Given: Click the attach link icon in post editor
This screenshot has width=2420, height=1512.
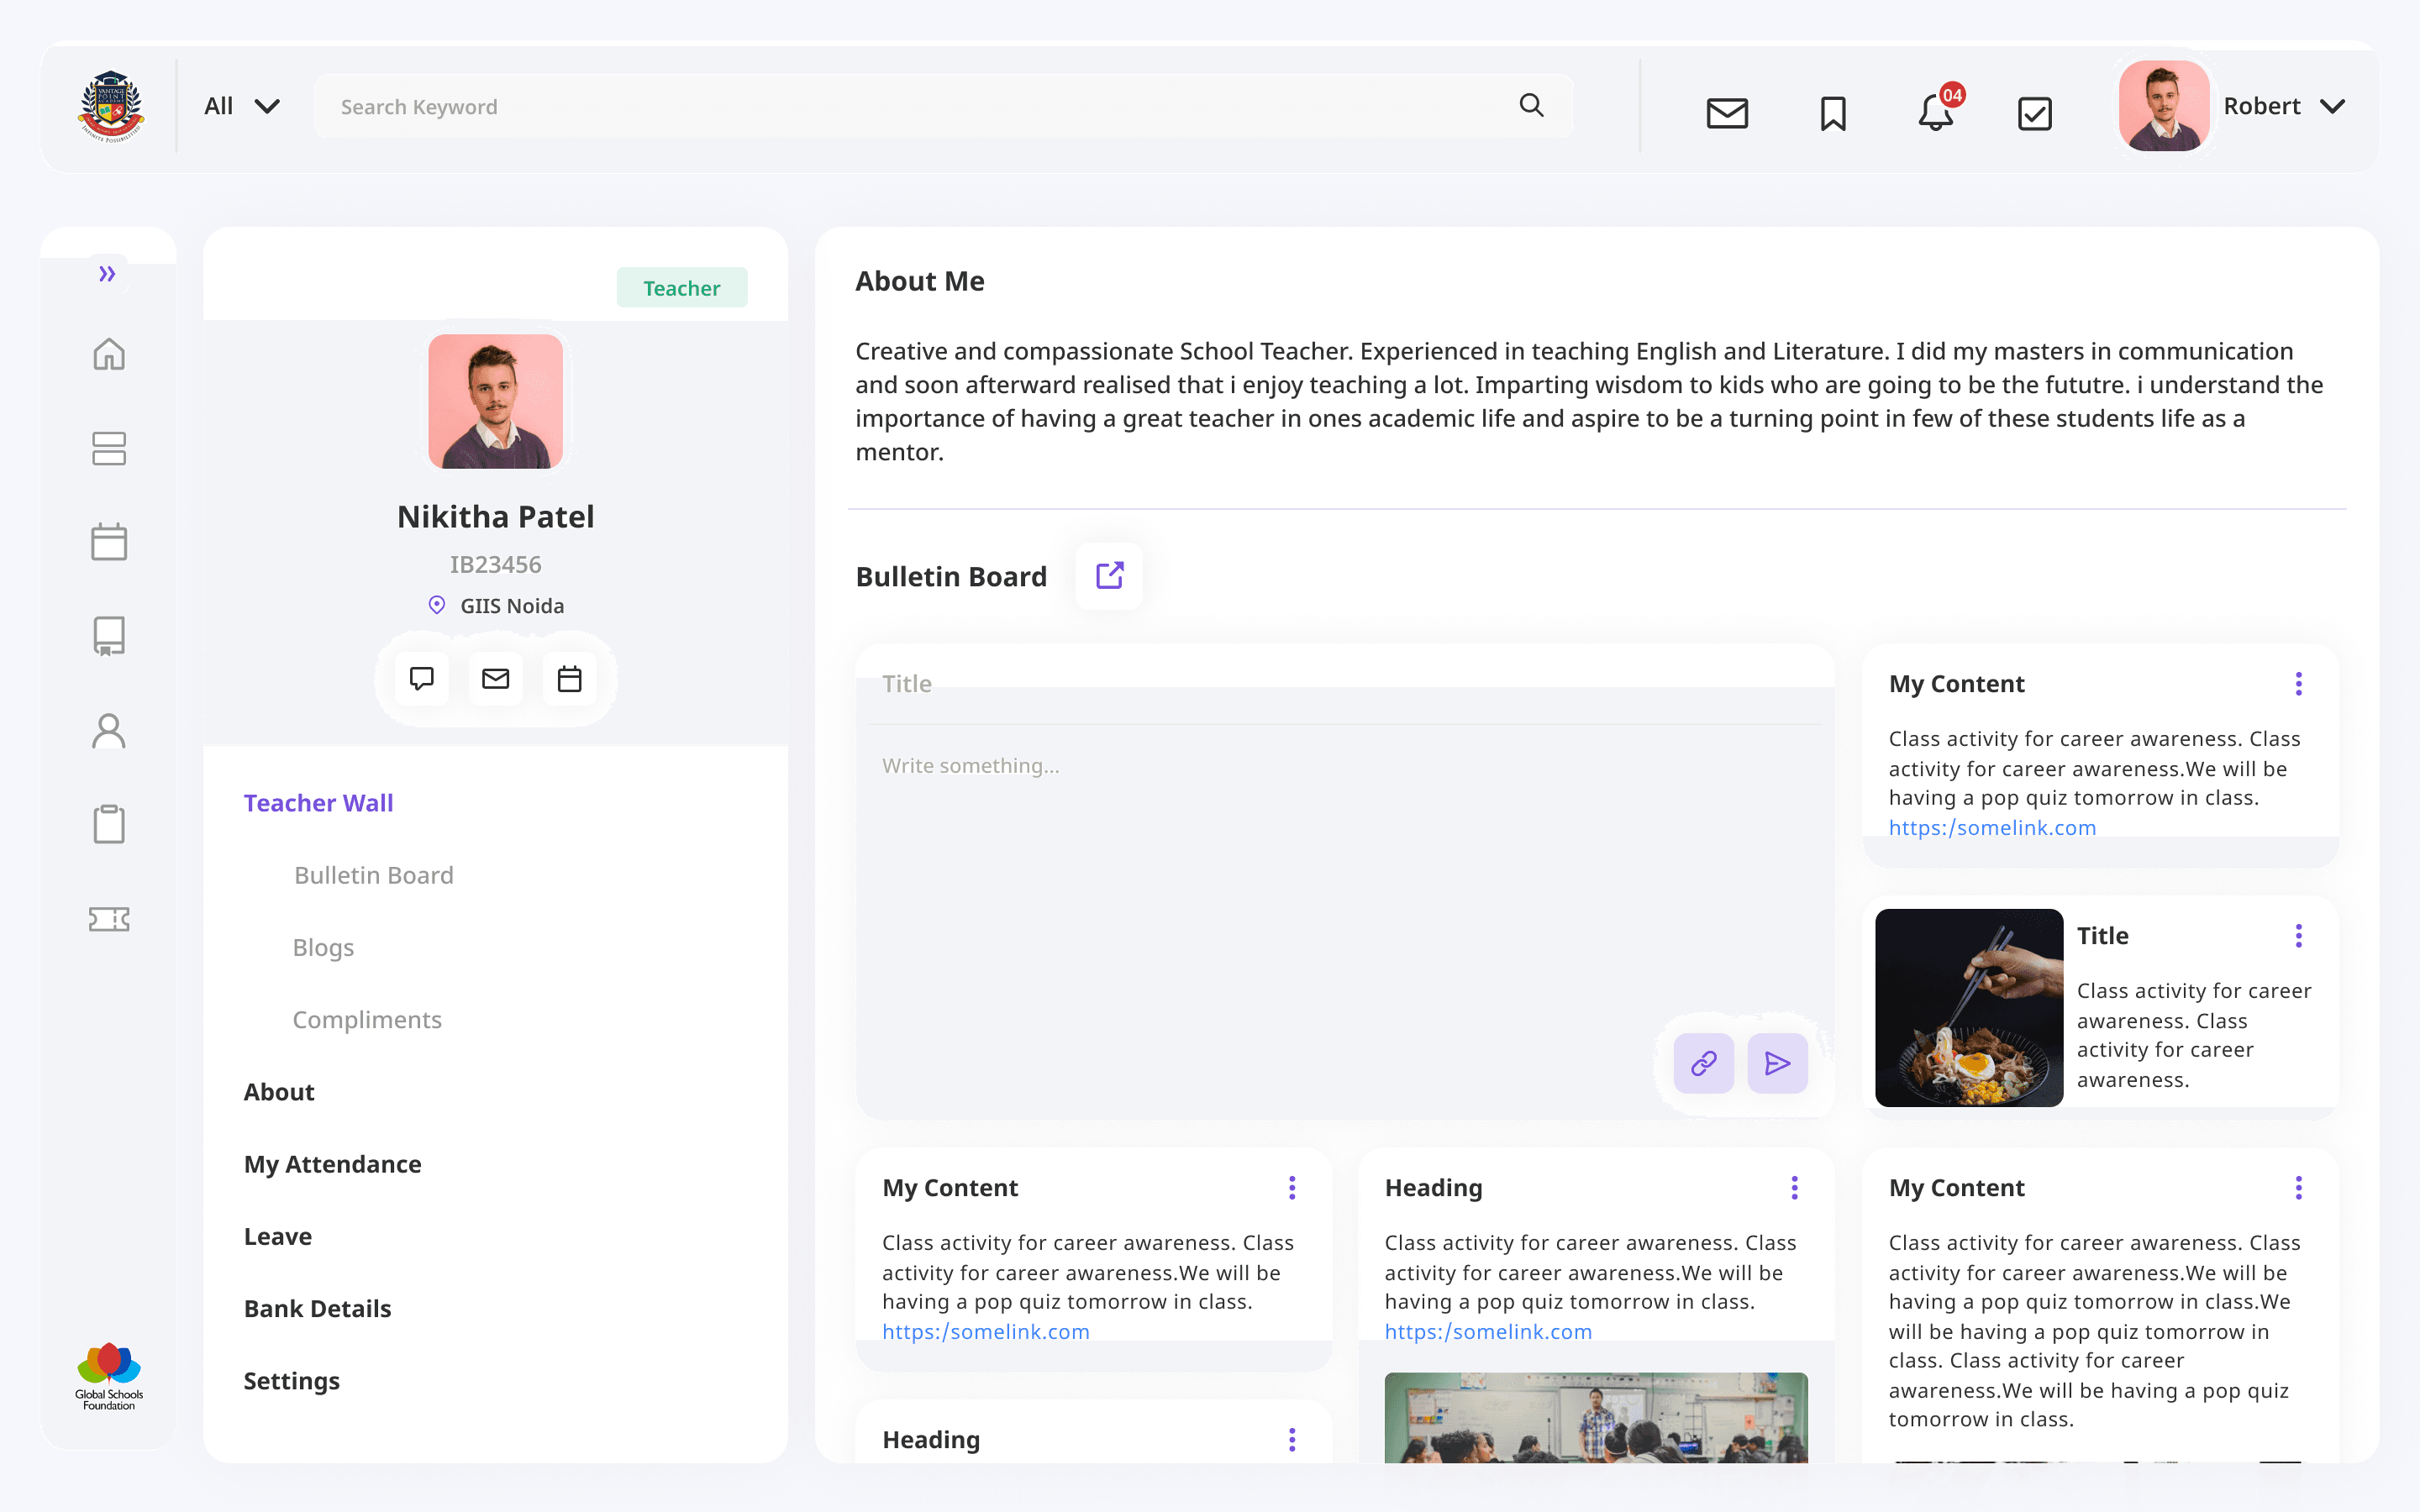Looking at the screenshot, I should pyautogui.click(x=1703, y=1063).
